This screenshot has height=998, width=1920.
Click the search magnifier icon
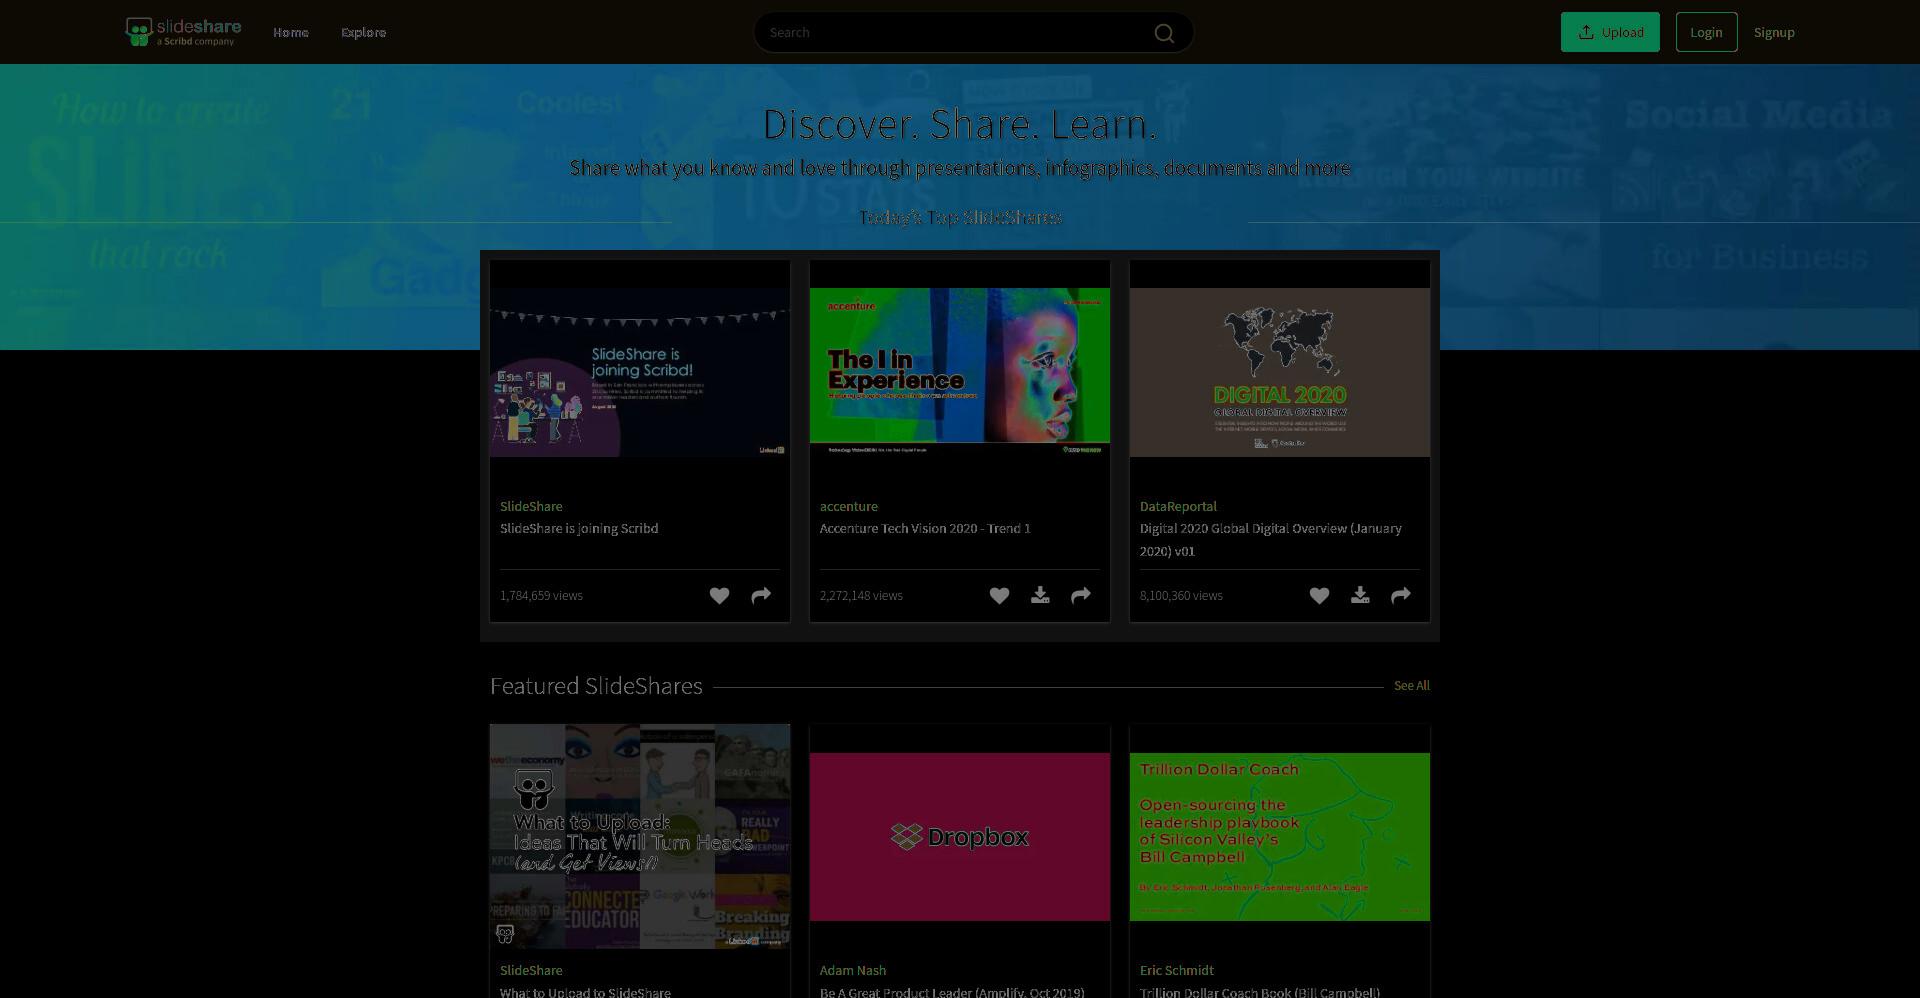1164,33
